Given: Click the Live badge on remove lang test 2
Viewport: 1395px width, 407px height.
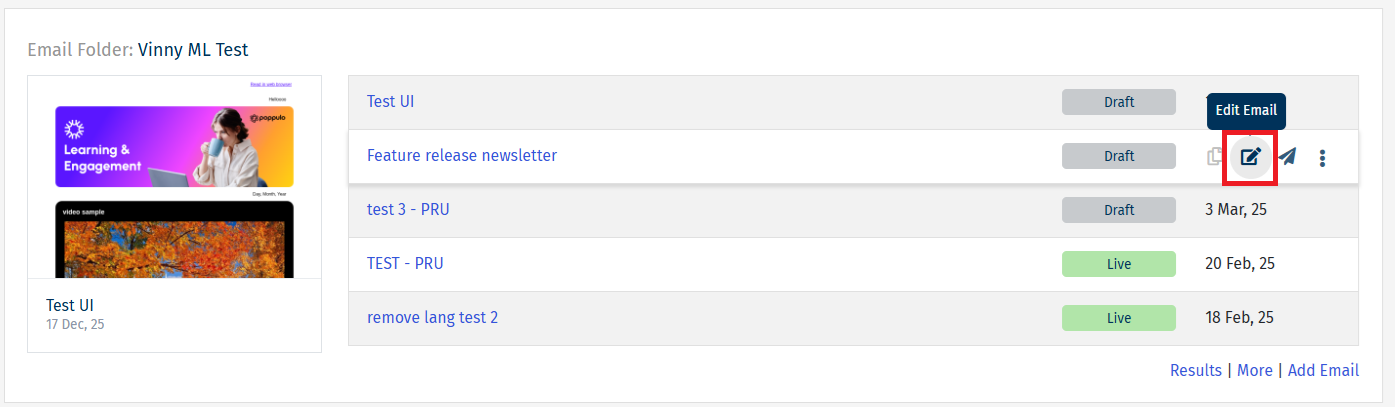Looking at the screenshot, I should point(1119,318).
